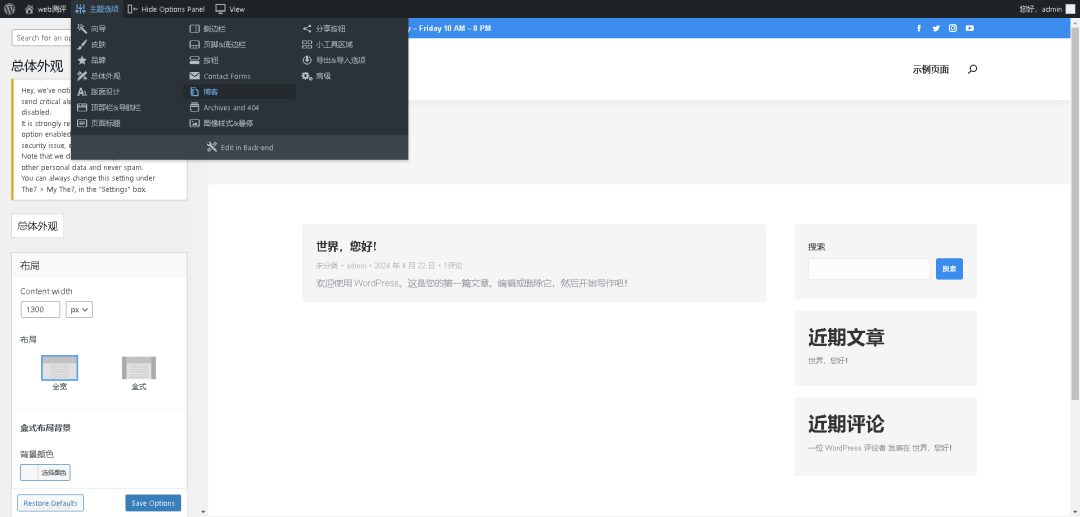Open 世界，您好! under 近期文章
This screenshot has height=517, width=1080.
tap(829, 361)
